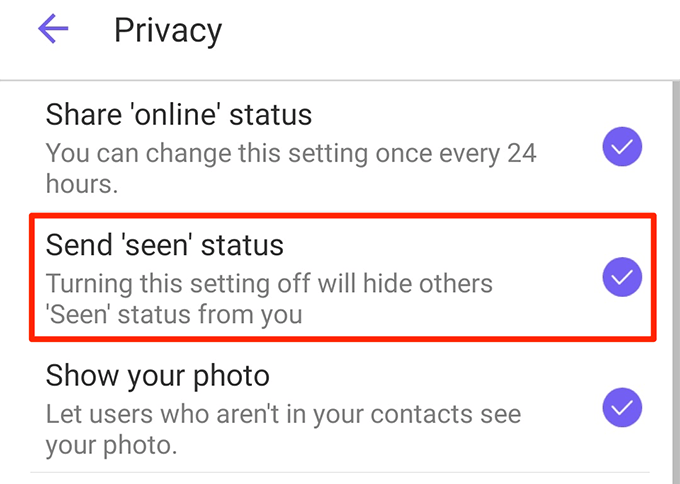Uncheck the Share 'online' status checkmark

click(x=622, y=149)
